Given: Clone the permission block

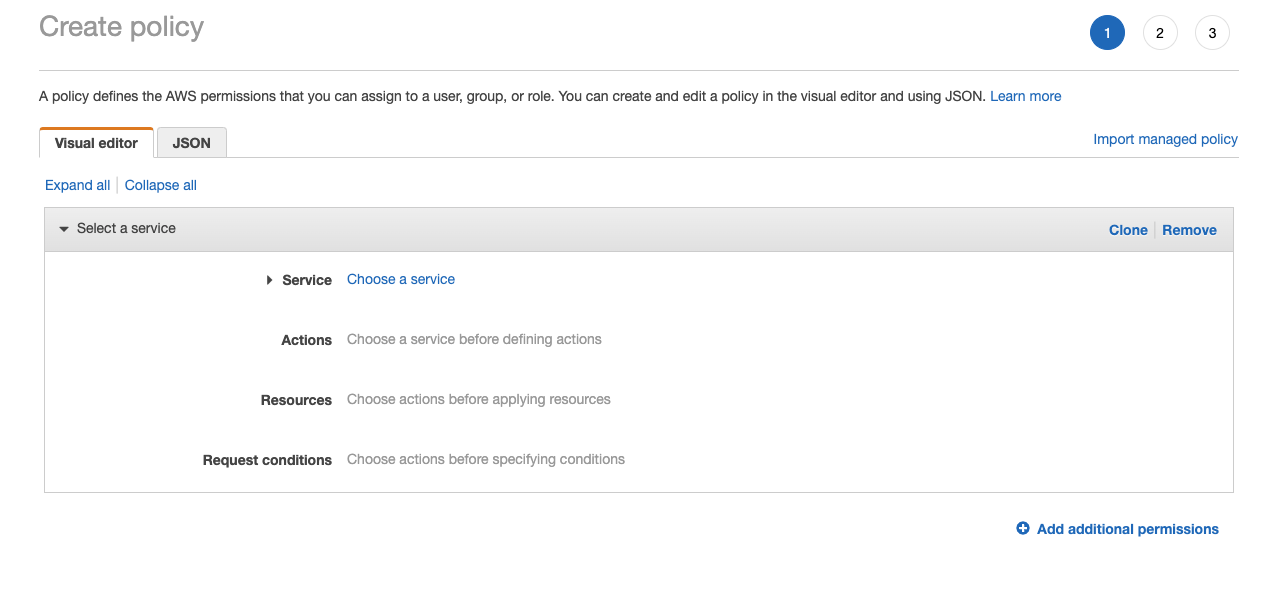Looking at the screenshot, I should [1128, 230].
